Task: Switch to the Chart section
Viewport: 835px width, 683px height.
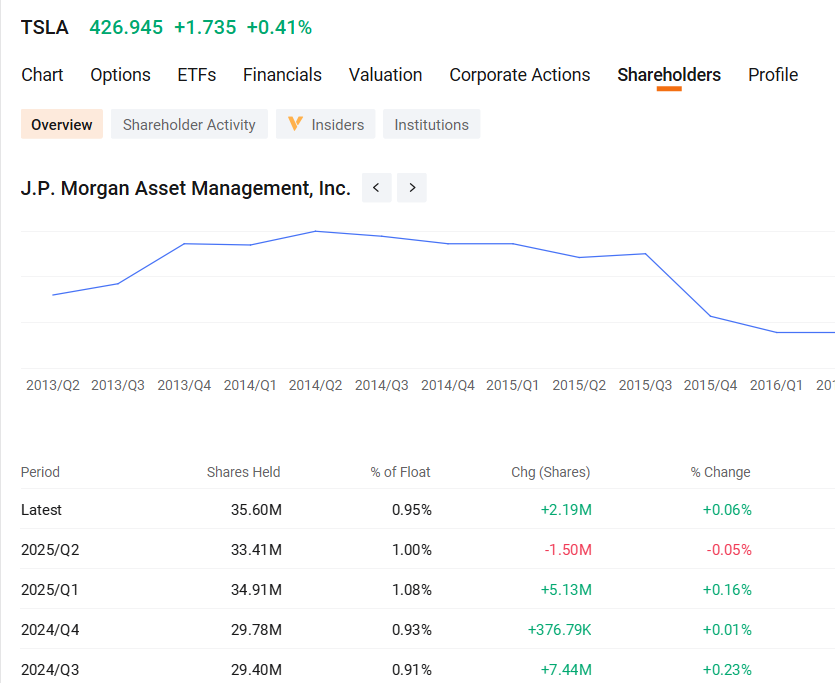Action: coord(42,75)
